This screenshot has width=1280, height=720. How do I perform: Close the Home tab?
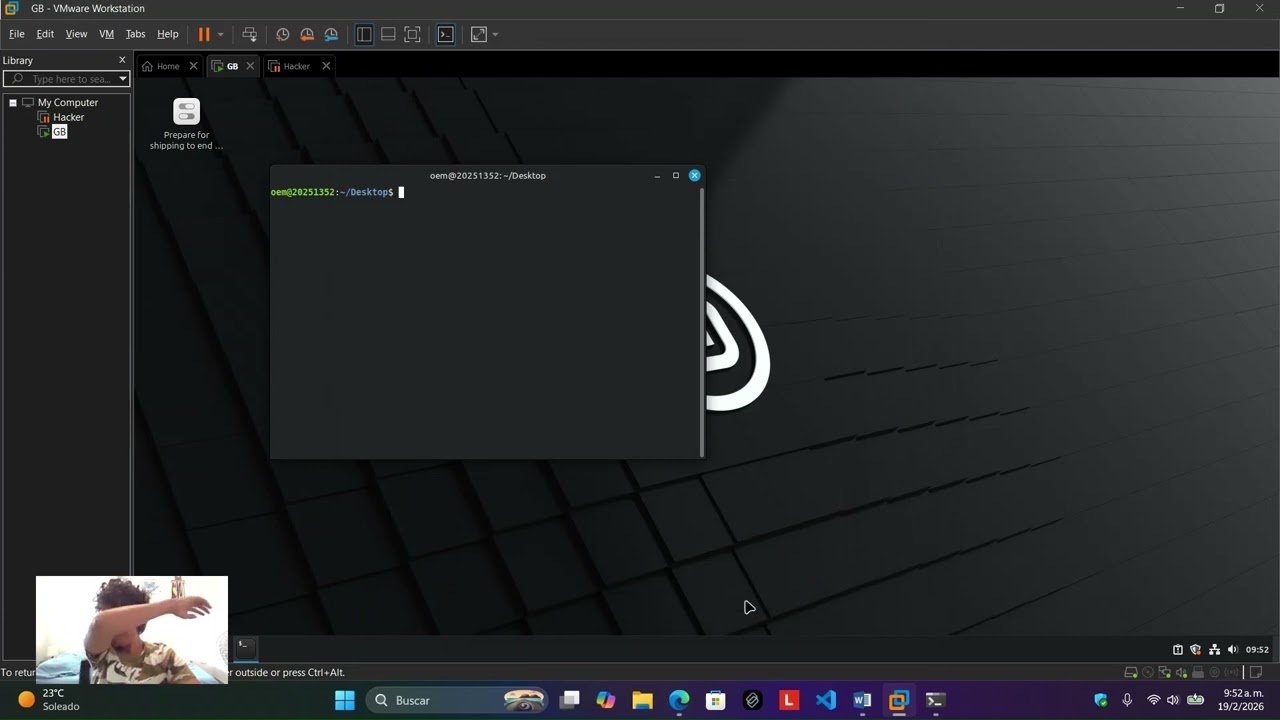click(193, 66)
